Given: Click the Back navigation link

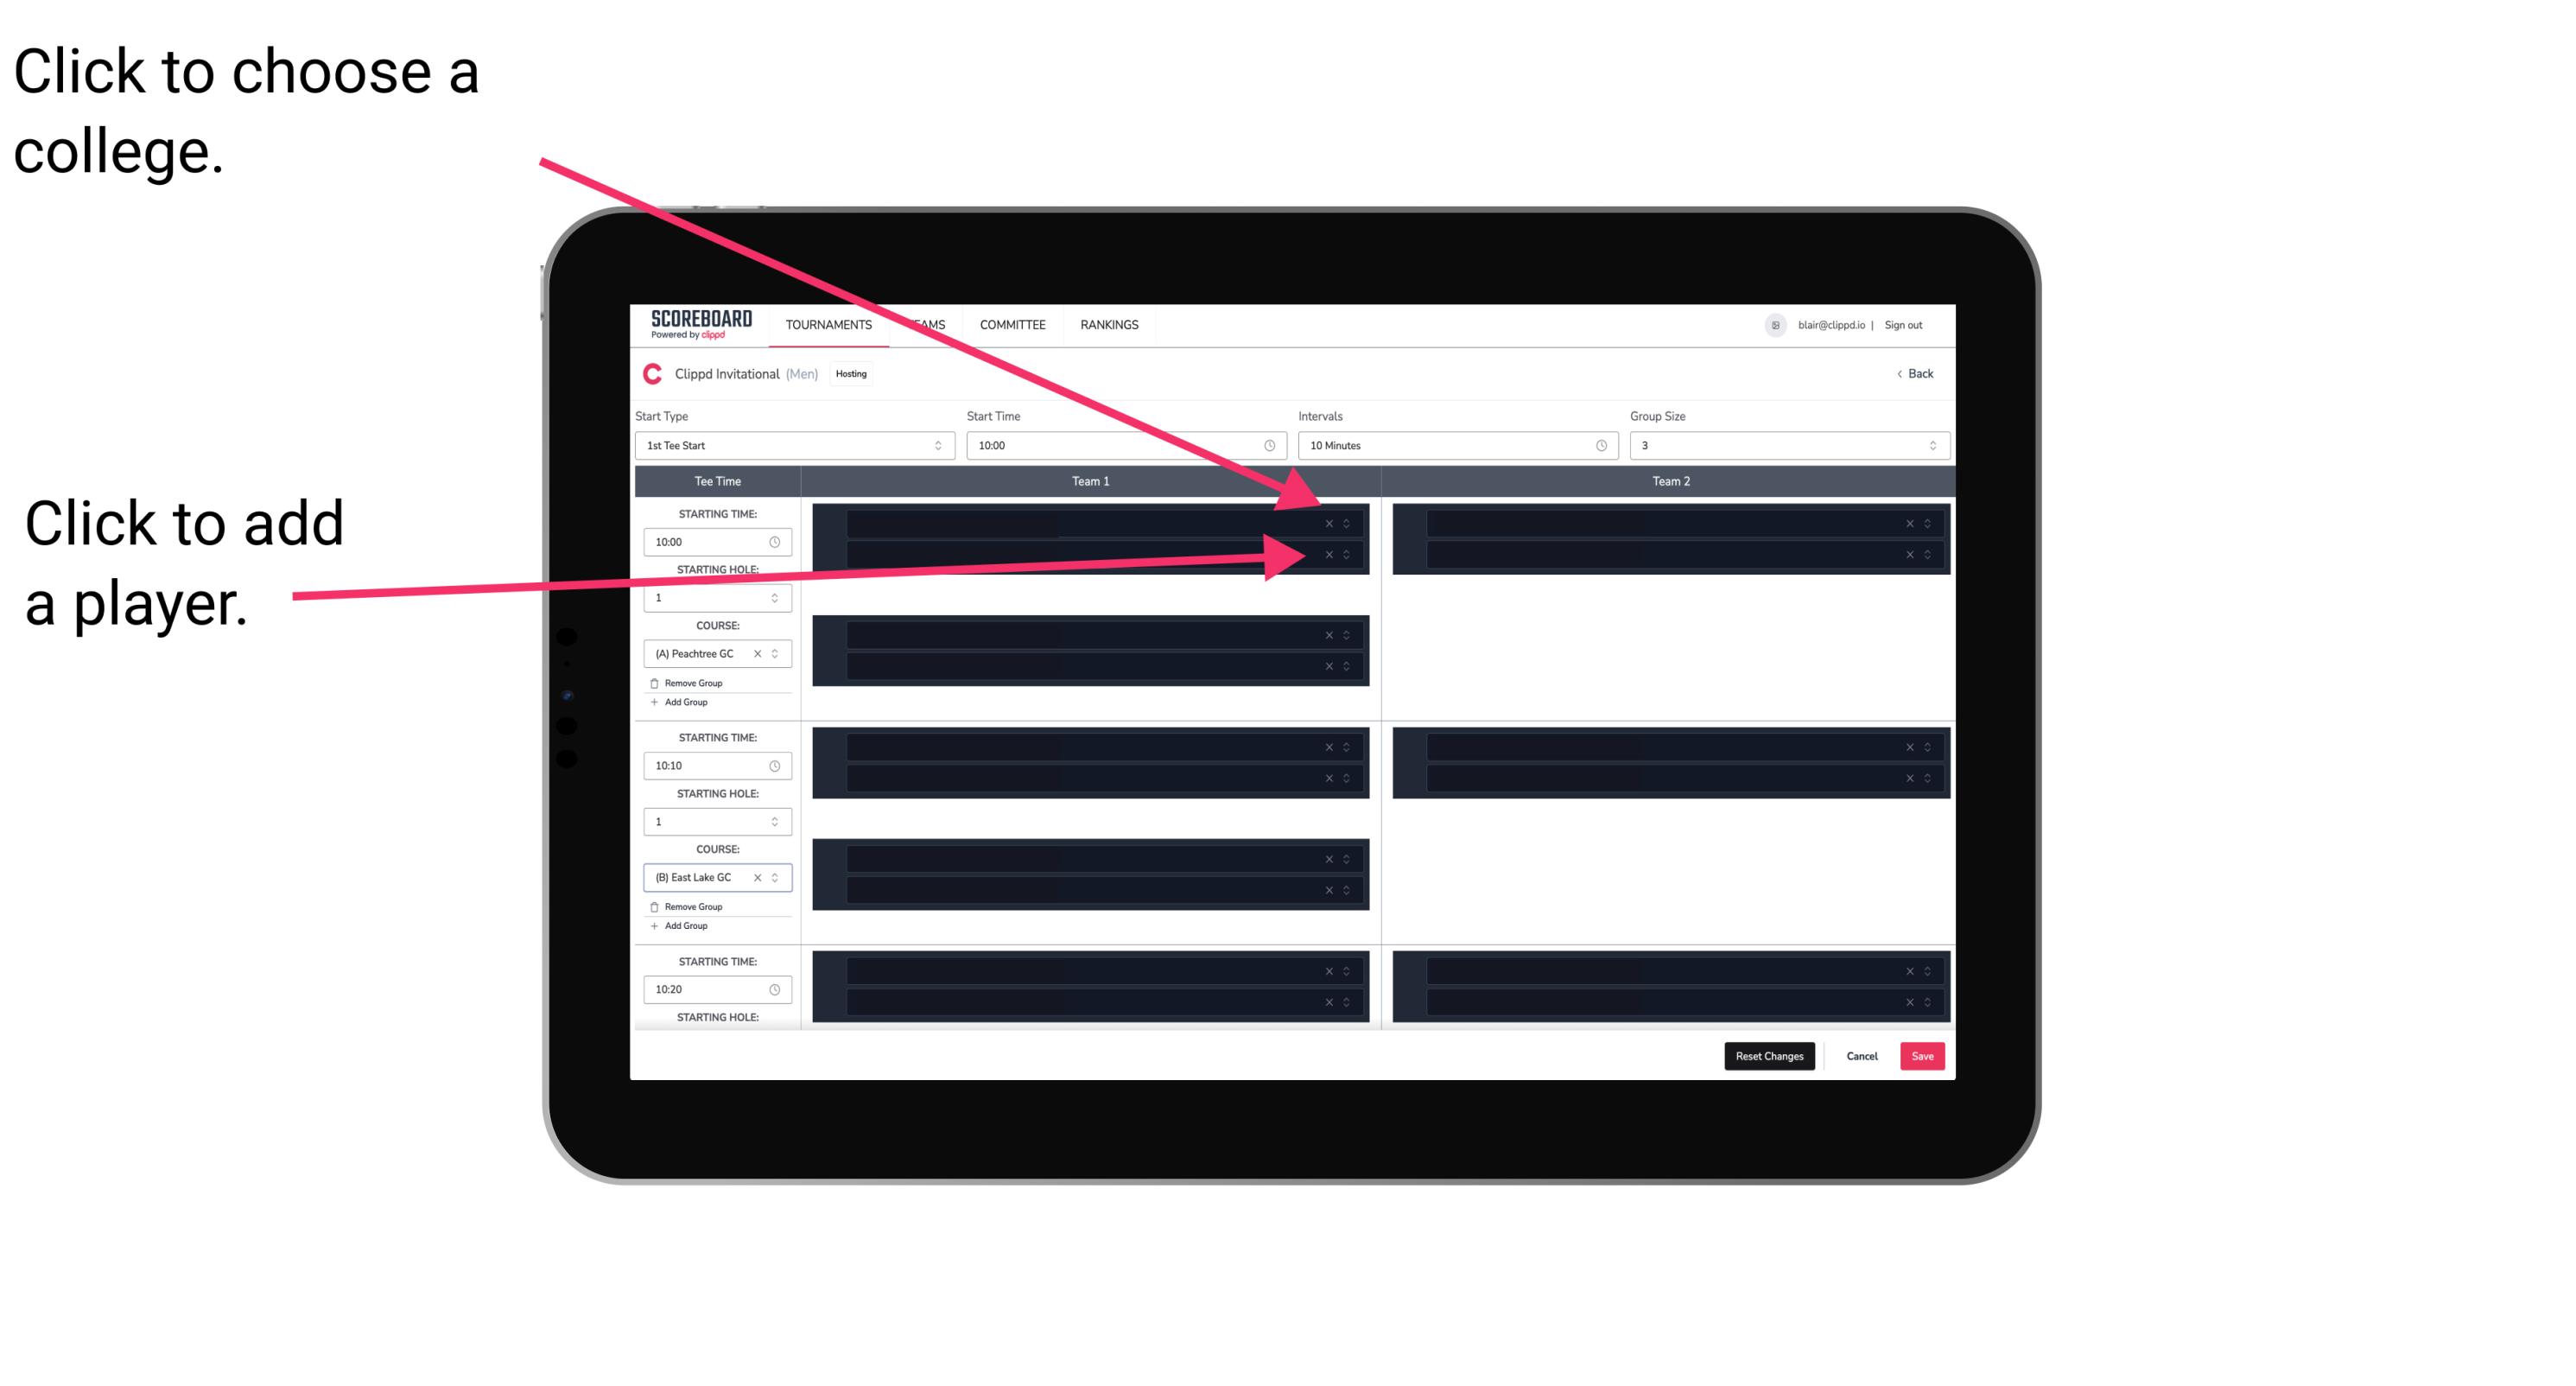Looking at the screenshot, I should pos(1916,372).
